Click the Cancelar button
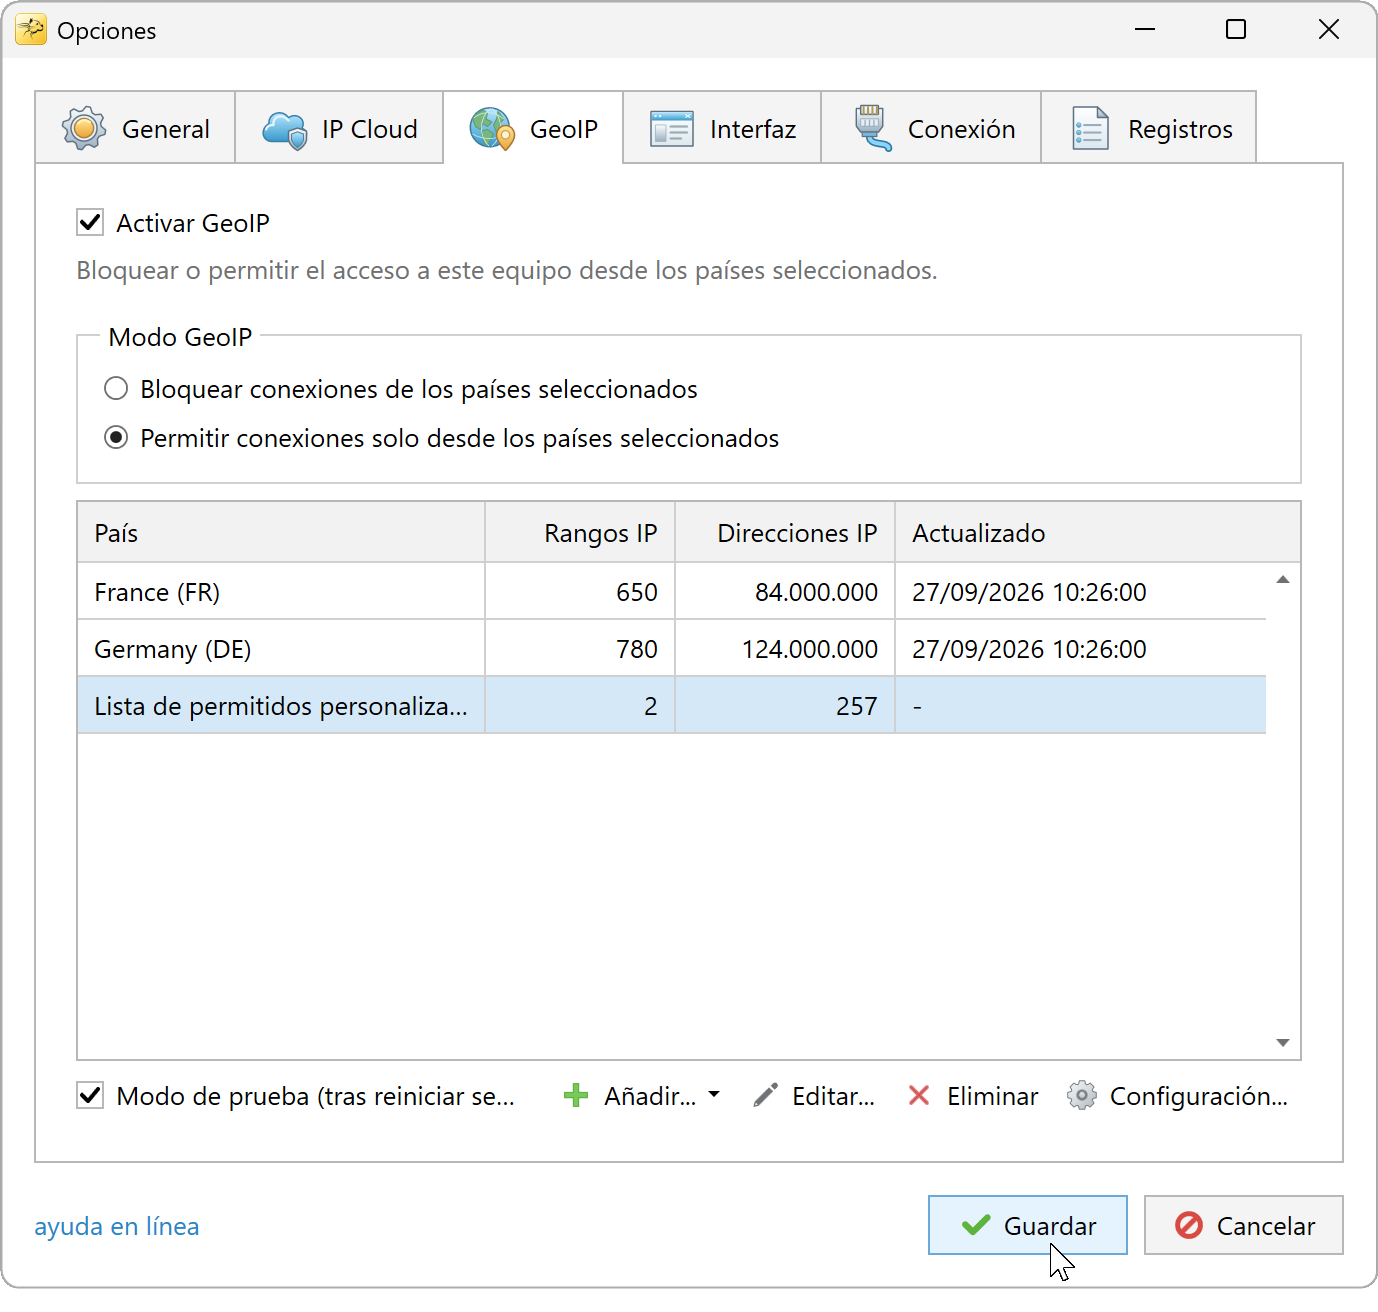Image resolution: width=1378 pixels, height=1312 pixels. [x=1244, y=1225]
